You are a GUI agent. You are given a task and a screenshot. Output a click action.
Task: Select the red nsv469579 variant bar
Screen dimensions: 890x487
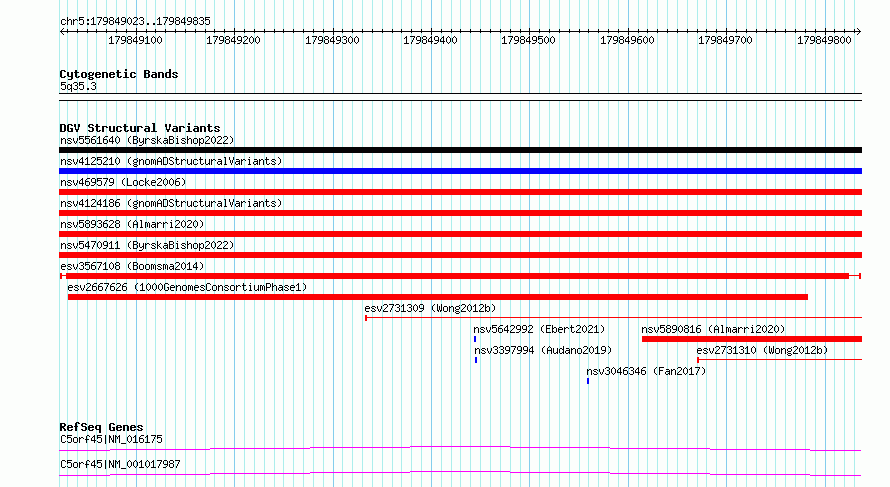[x=460, y=192]
